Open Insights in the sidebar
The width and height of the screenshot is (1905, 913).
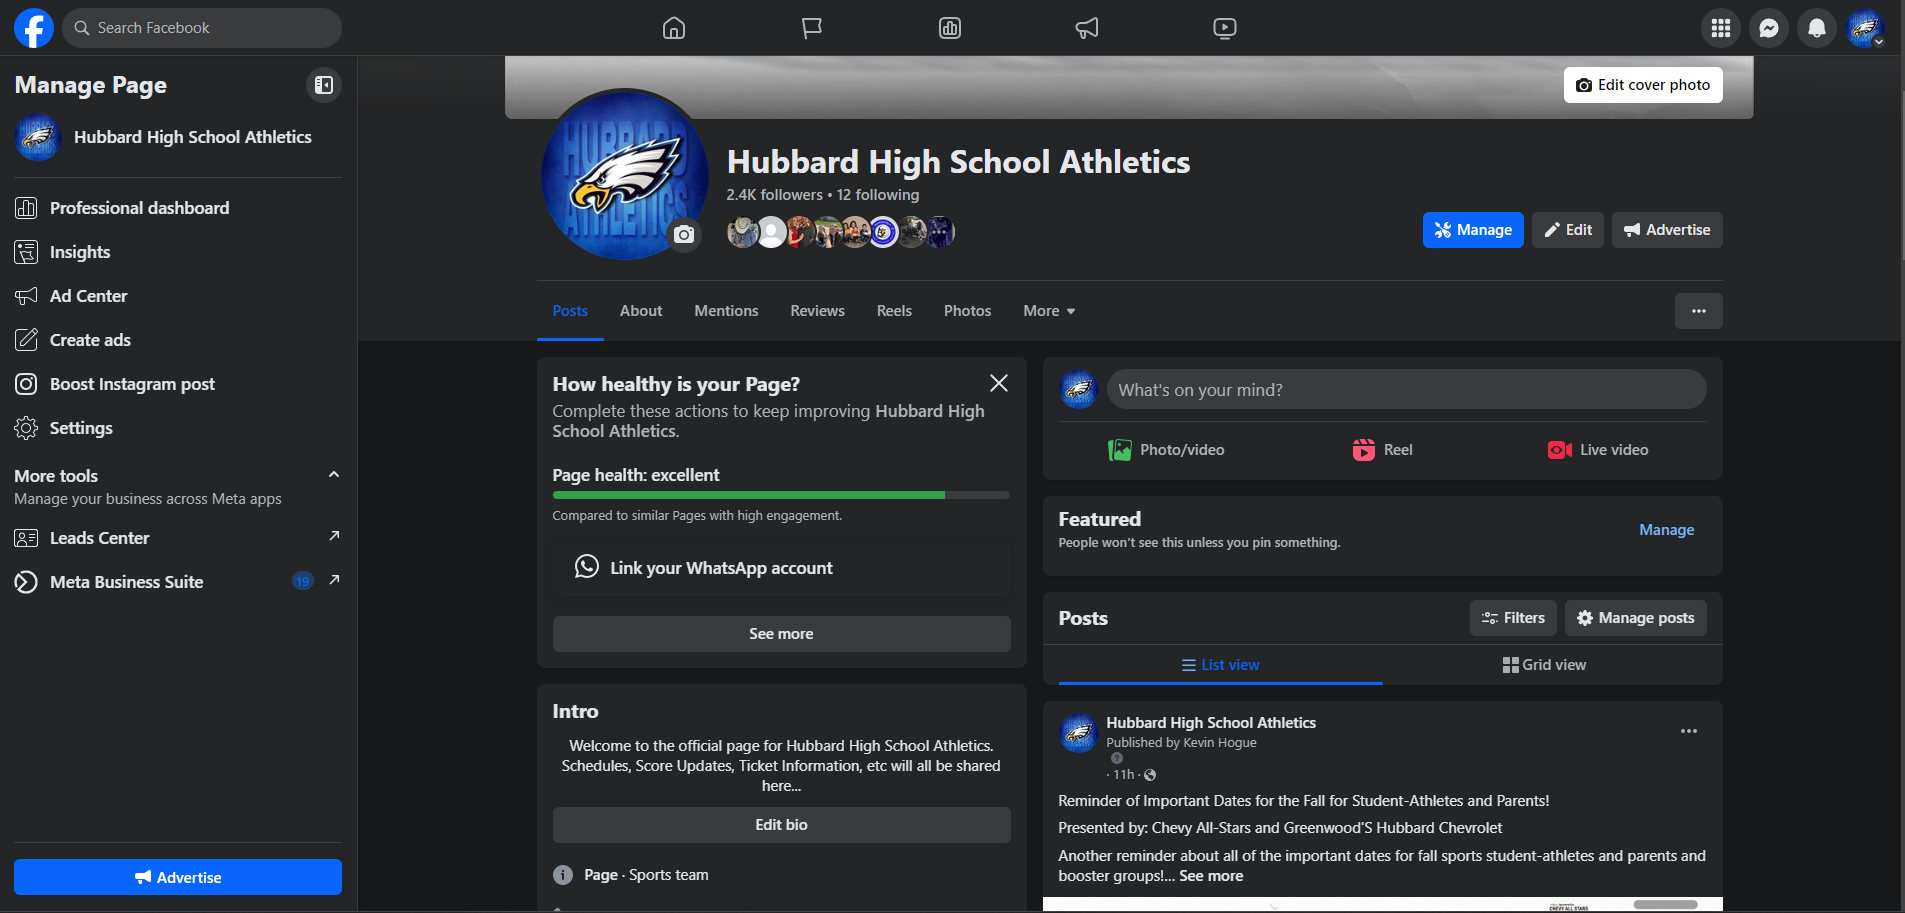tap(178, 252)
